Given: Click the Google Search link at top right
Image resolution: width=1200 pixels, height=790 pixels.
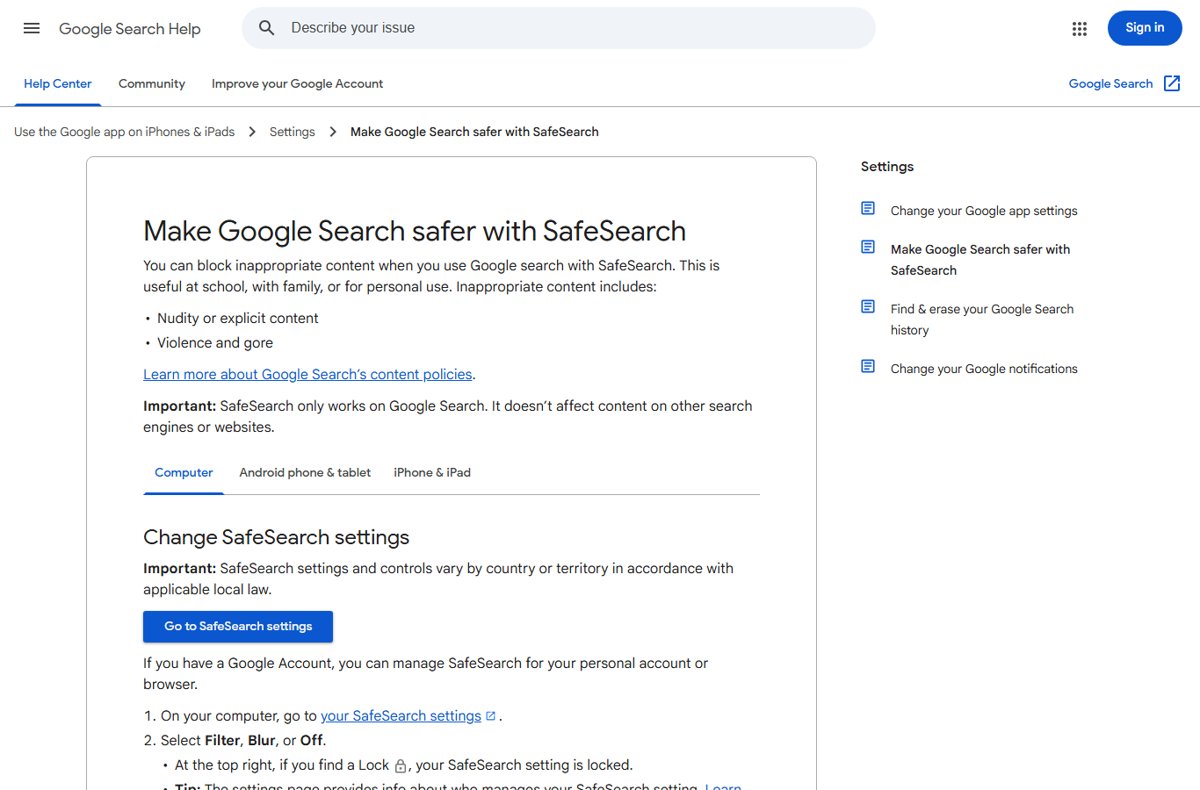Looking at the screenshot, I should click(1111, 84).
